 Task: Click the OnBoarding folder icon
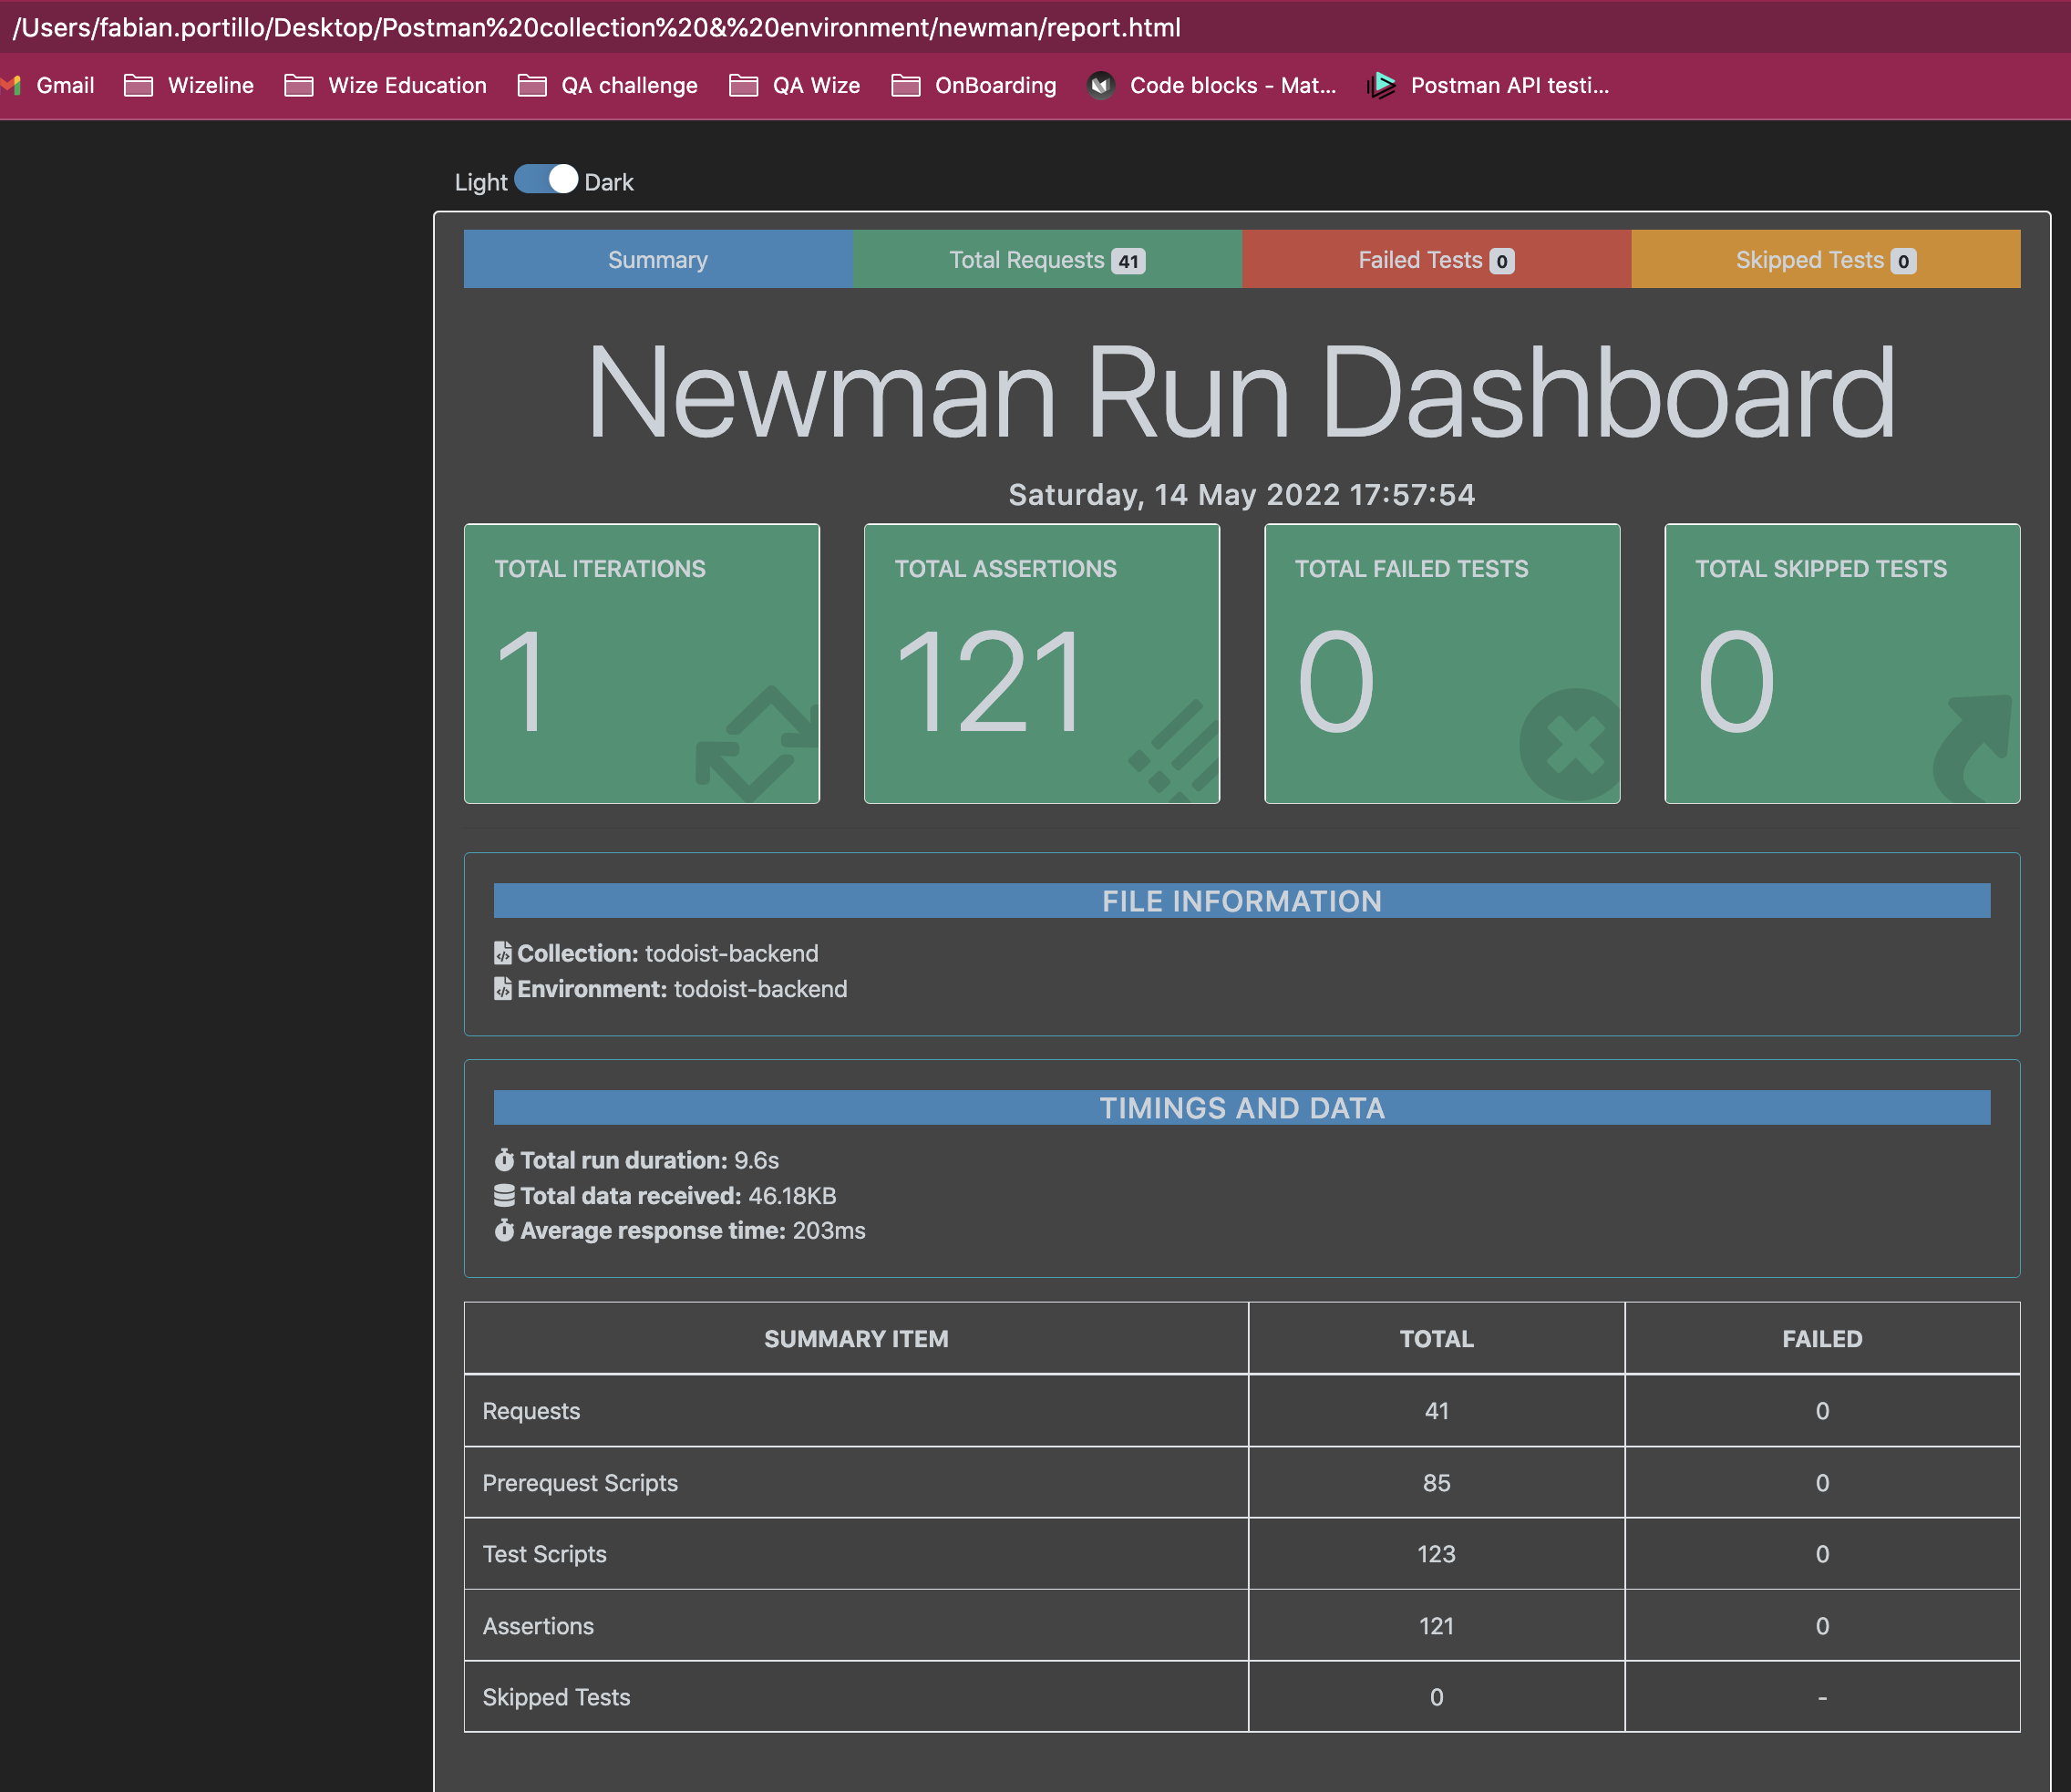(x=906, y=86)
